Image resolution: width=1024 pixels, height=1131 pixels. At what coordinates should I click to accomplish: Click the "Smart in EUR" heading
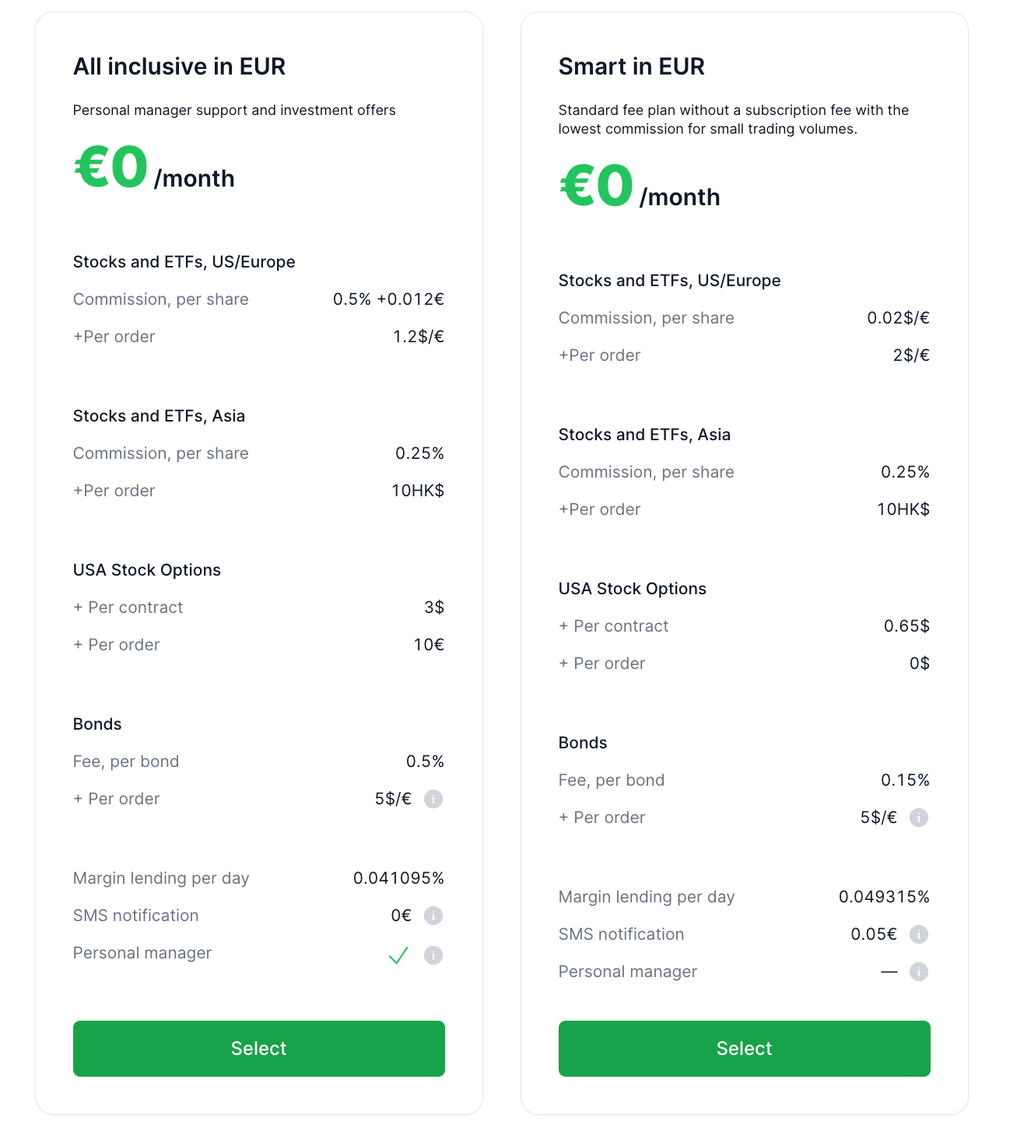click(x=631, y=67)
